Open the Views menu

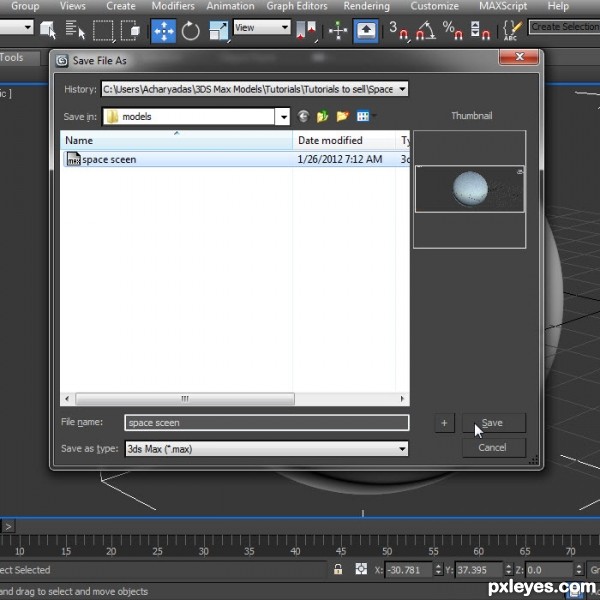(73, 6)
